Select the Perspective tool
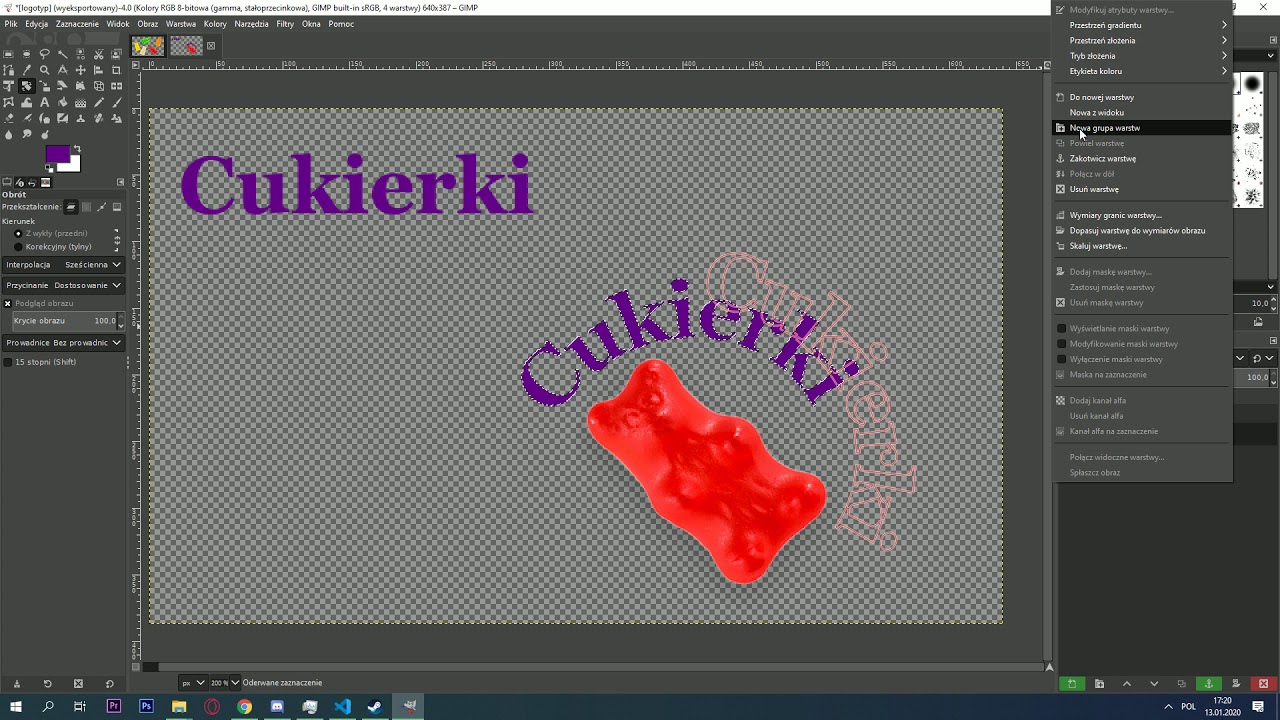The height and width of the screenshot is (720, 1280). tap(80, 86)
